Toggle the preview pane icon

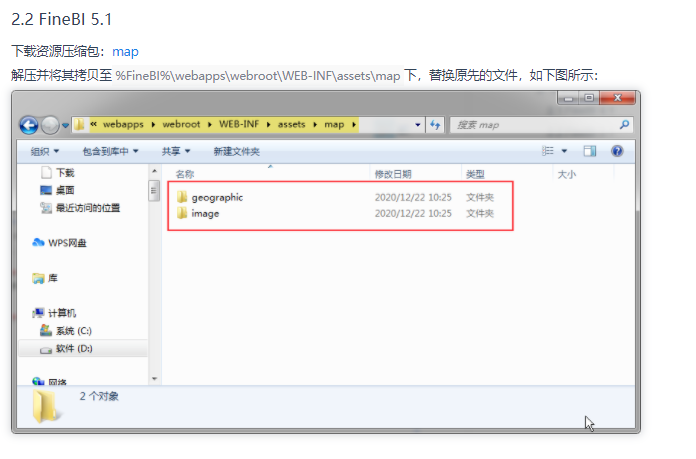click(x=589, y=151)
